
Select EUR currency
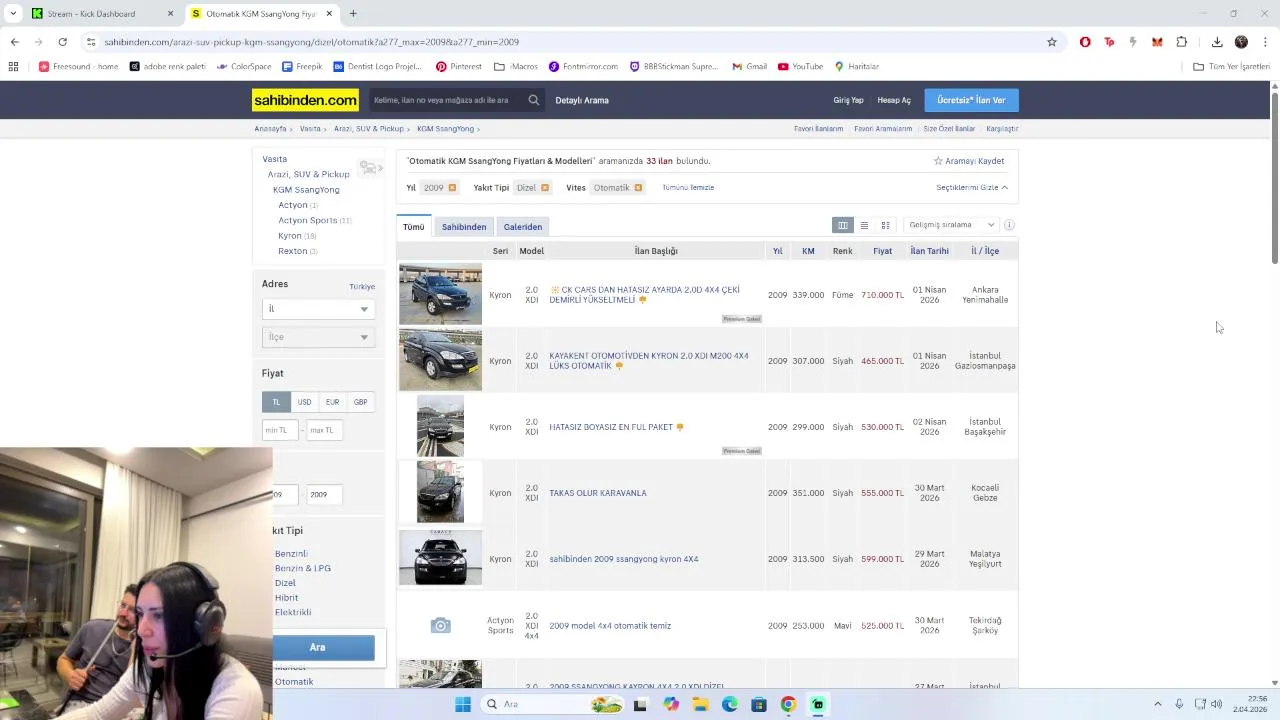click(x=332, y=402)
